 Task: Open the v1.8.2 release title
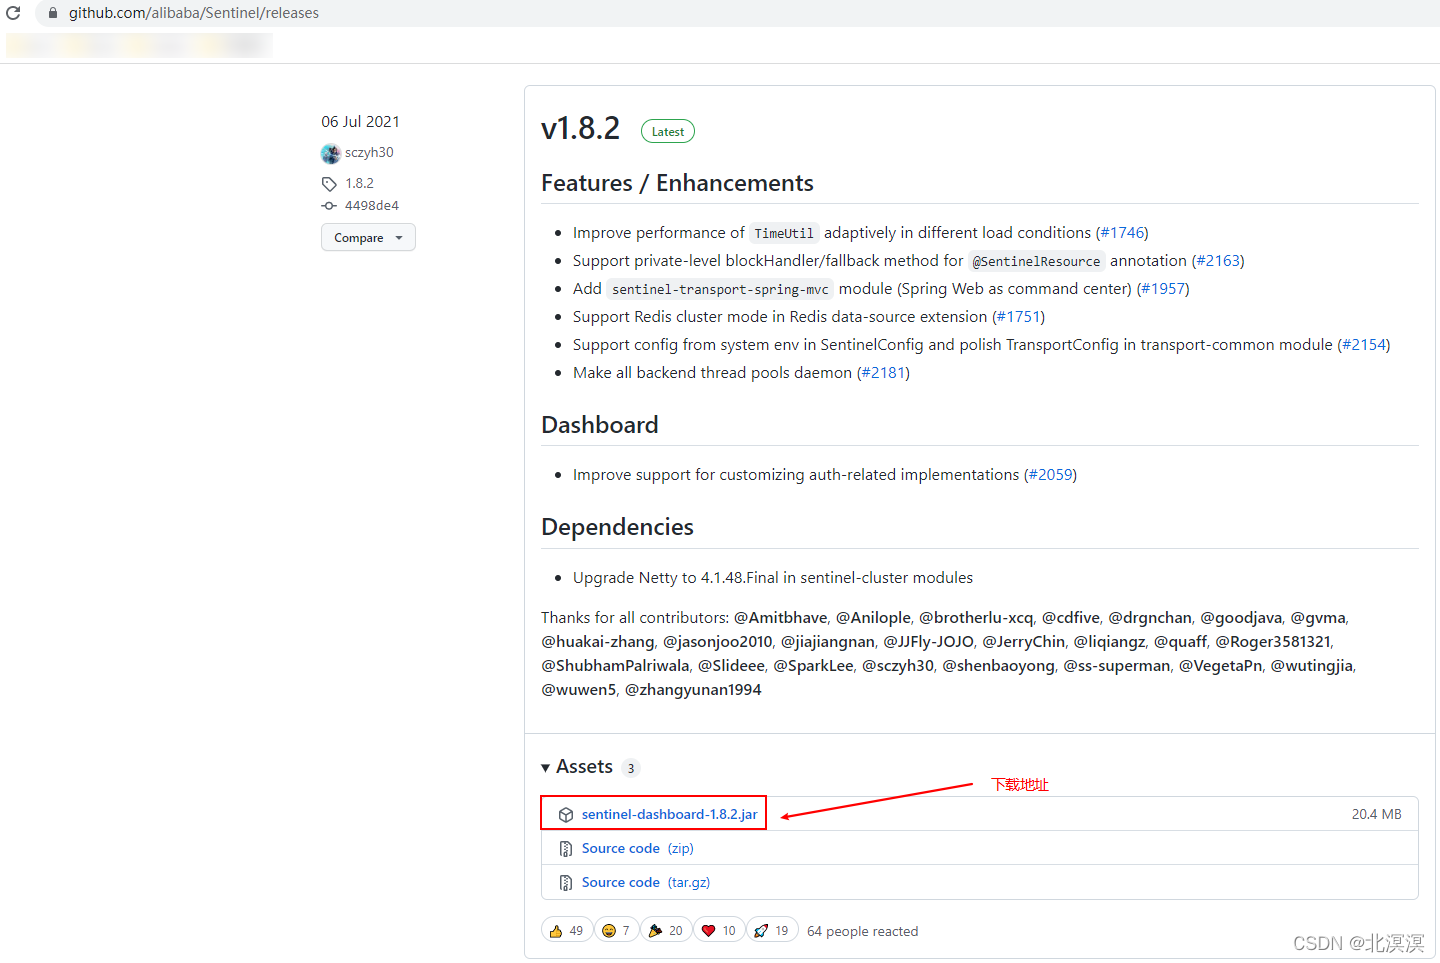coord(580,129)
